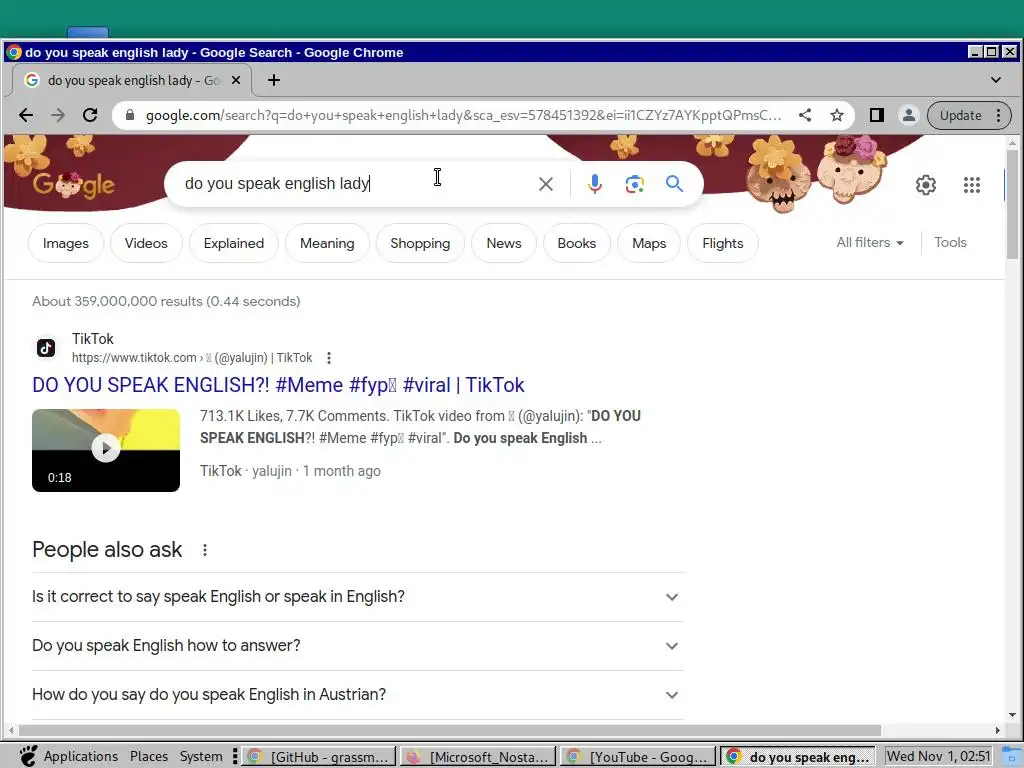The image size is (1024, 768).
Task: Reload the Google search page
Action: coord(90,116)
